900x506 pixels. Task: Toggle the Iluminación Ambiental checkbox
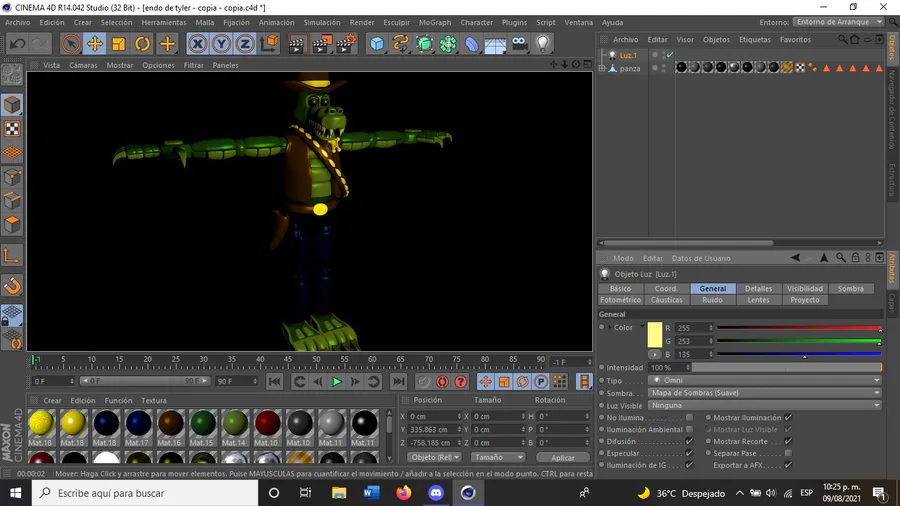click(689, 429)
